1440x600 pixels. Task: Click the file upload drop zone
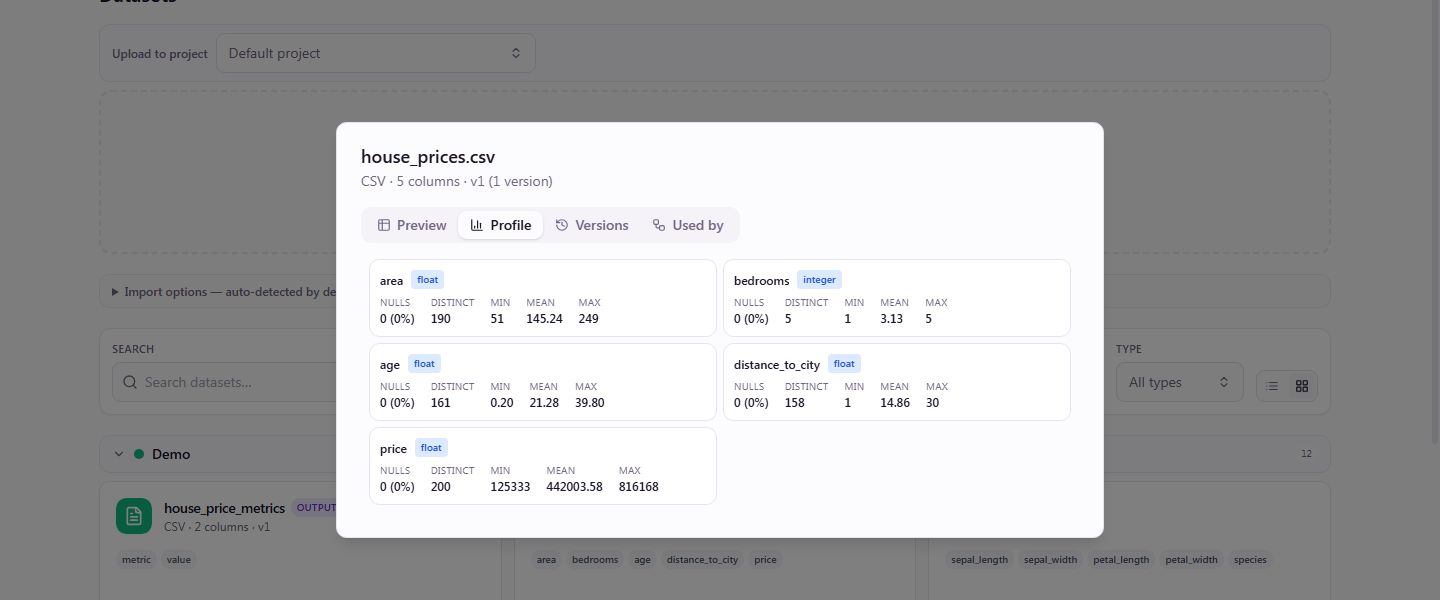pyautogui.click(x=715, y=172)
